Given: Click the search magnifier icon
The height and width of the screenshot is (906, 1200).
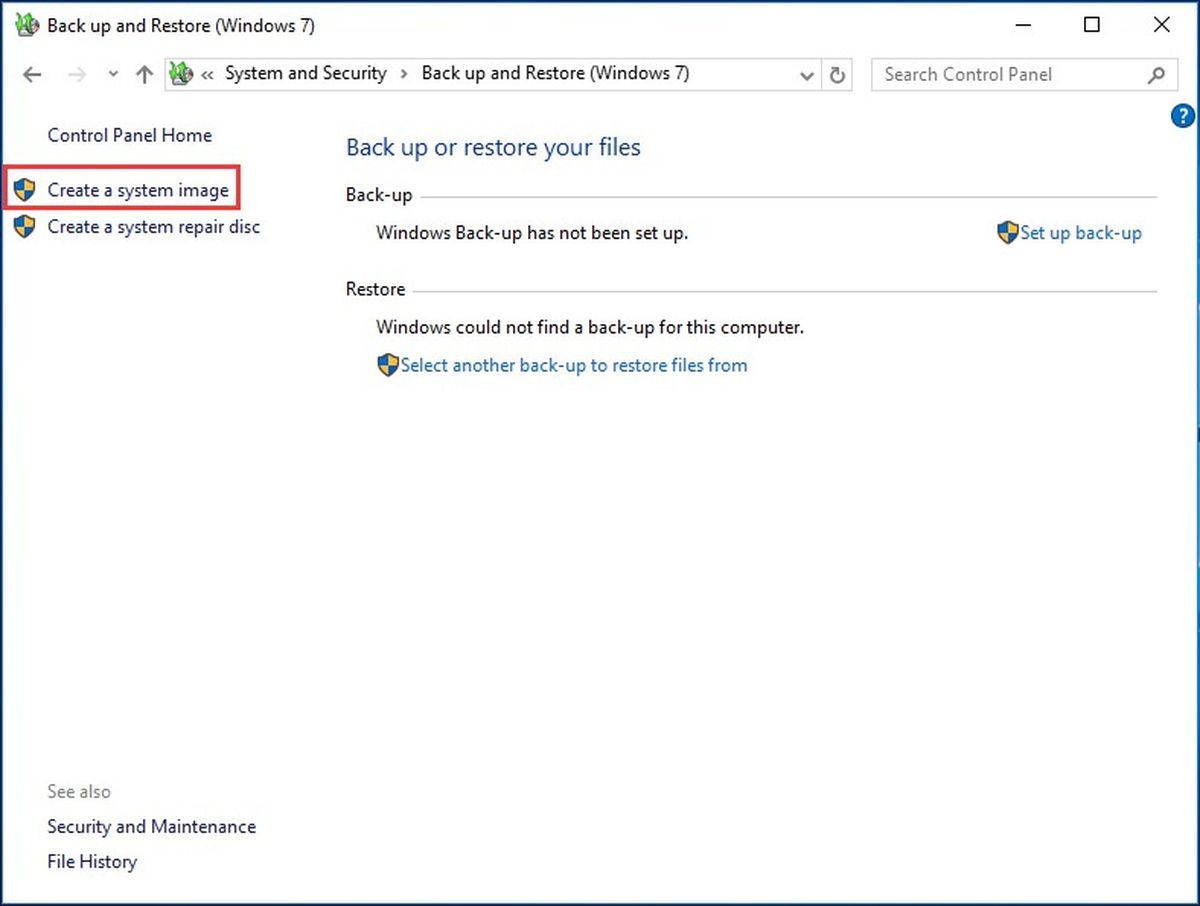Looking at the screenshot, I should pyautogui.click(x=1157, y=75).
